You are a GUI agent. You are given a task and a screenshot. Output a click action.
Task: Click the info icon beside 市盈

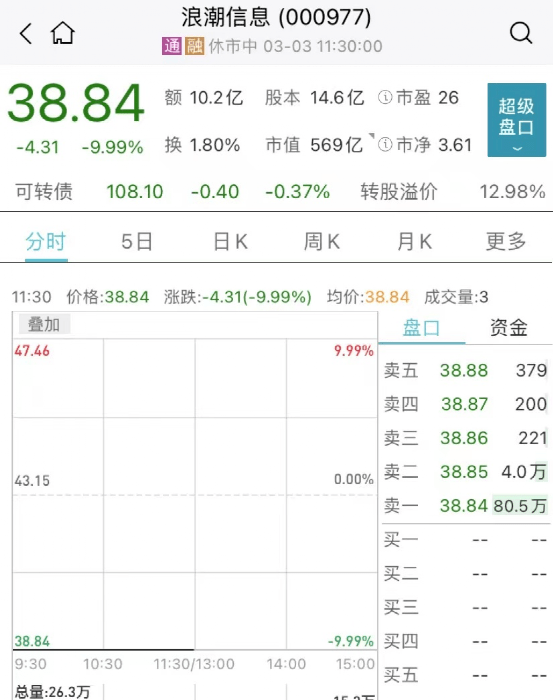[385, 97]
